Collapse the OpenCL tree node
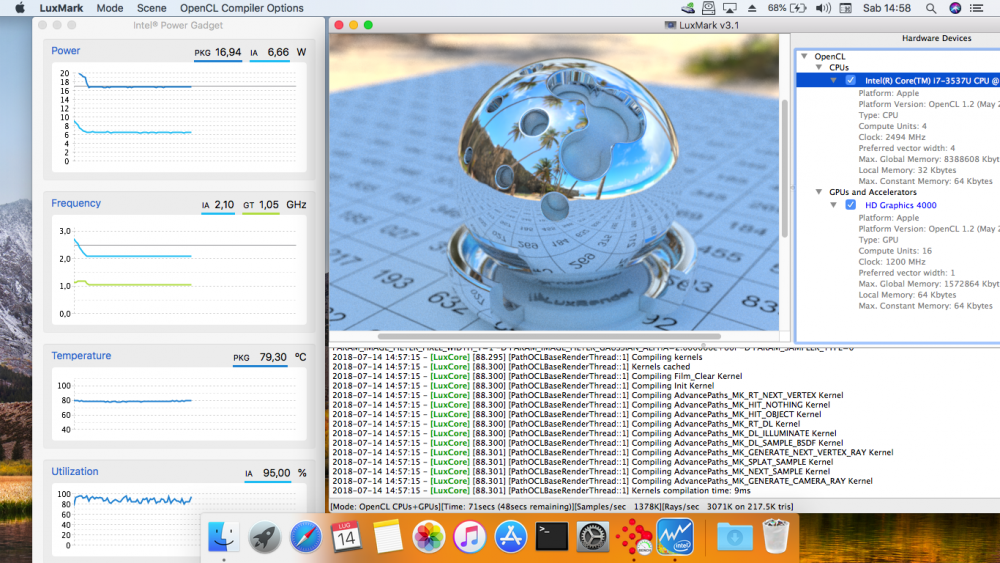This screenshot has height=563, width=1000. pos(805,56)
